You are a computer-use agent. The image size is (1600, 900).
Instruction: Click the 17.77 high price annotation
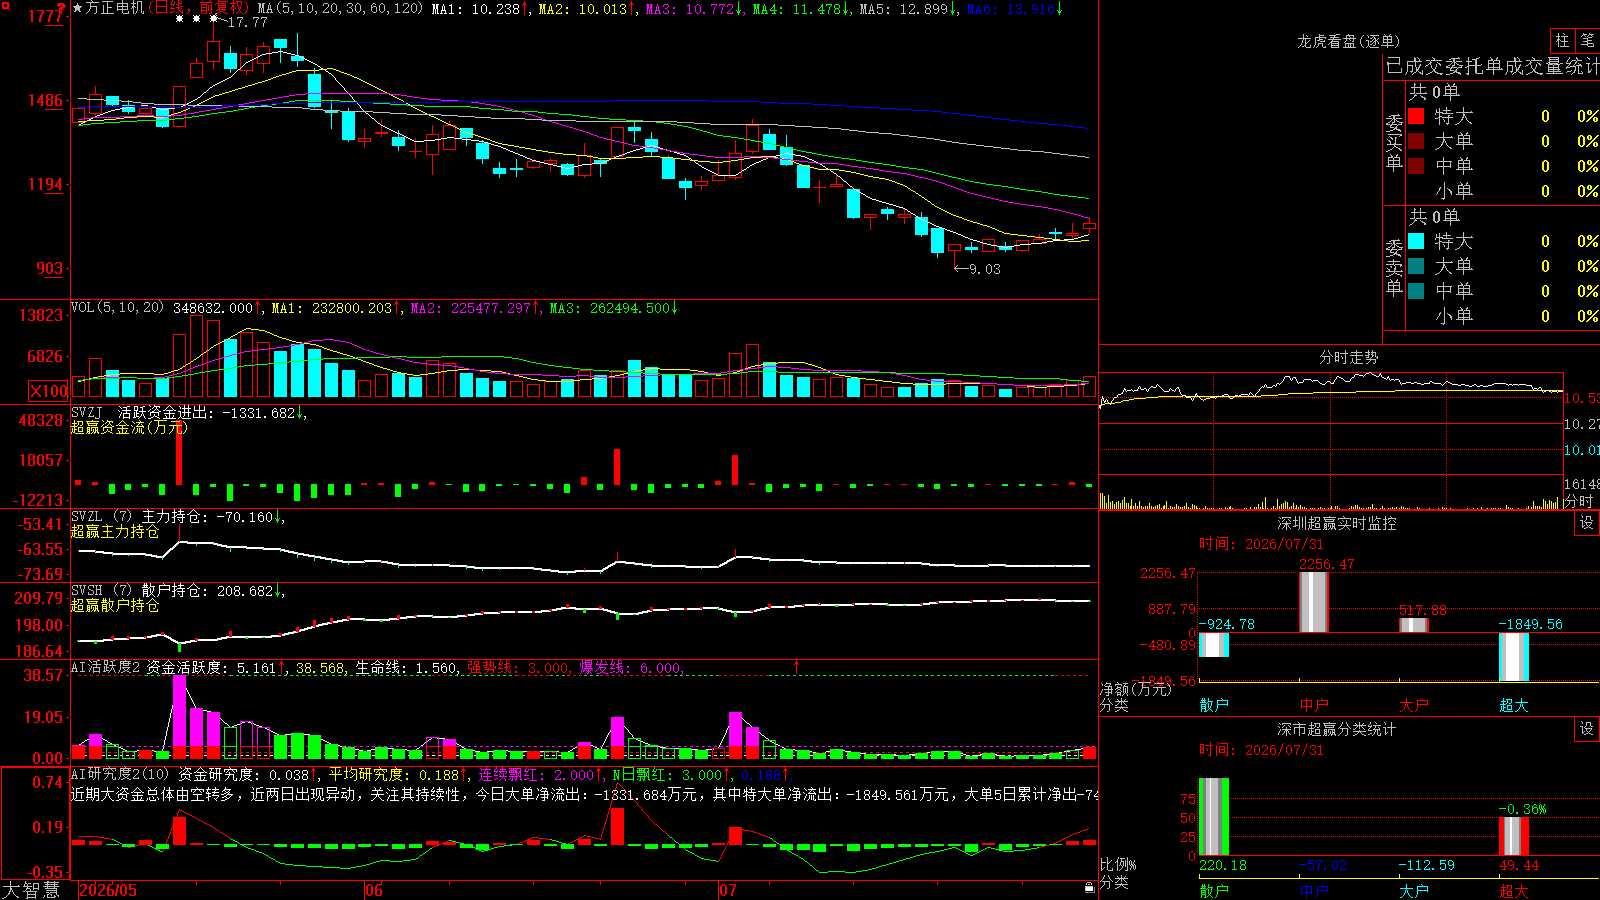click(248, 22)
